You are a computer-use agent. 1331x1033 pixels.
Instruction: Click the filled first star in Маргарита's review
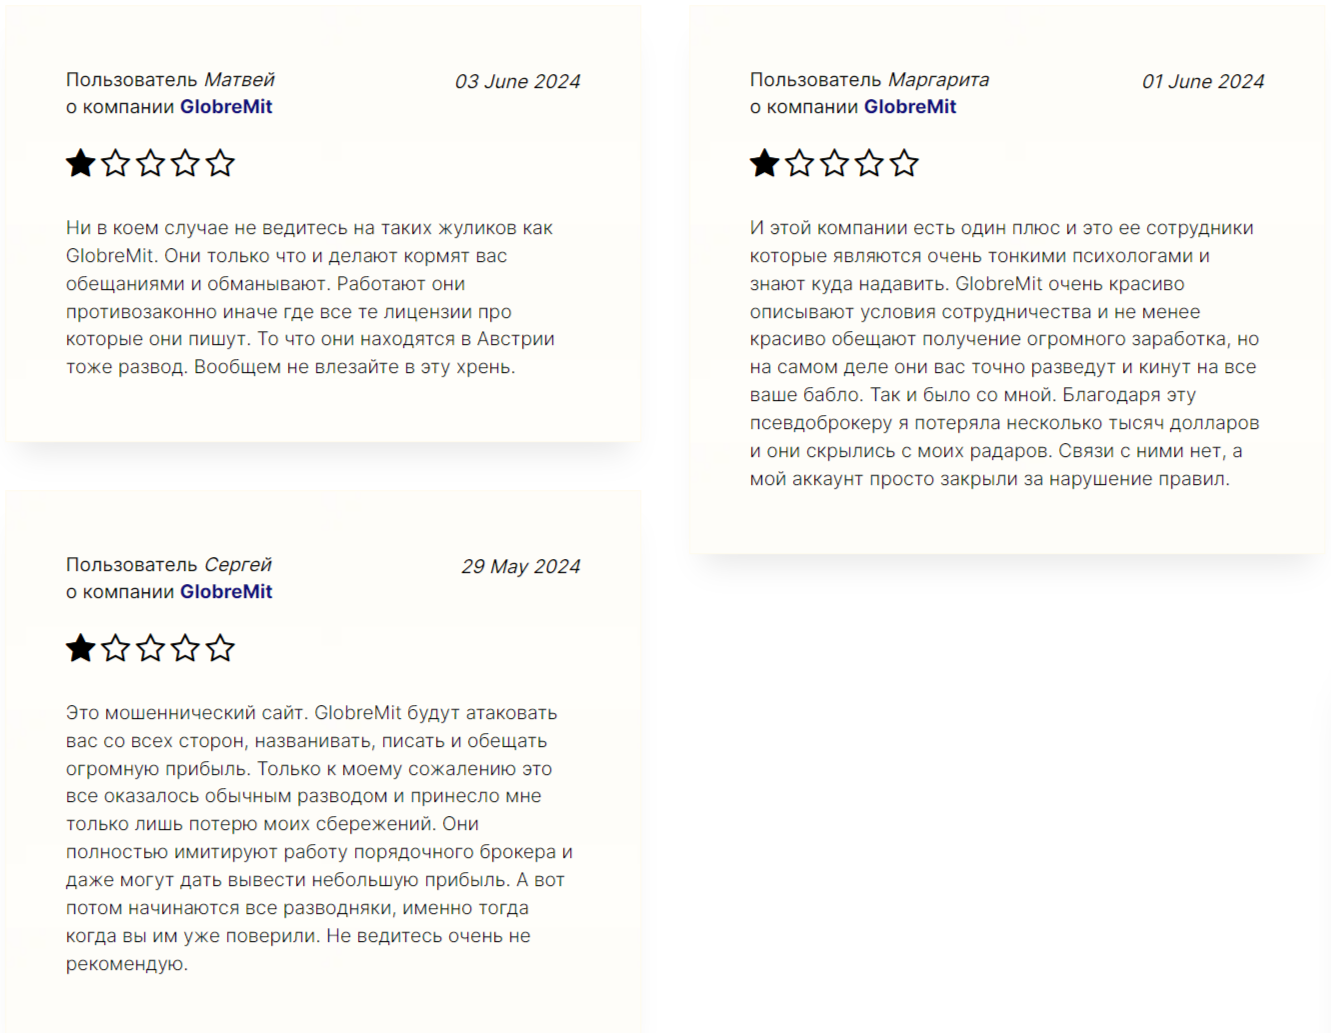tap(765, 163)
